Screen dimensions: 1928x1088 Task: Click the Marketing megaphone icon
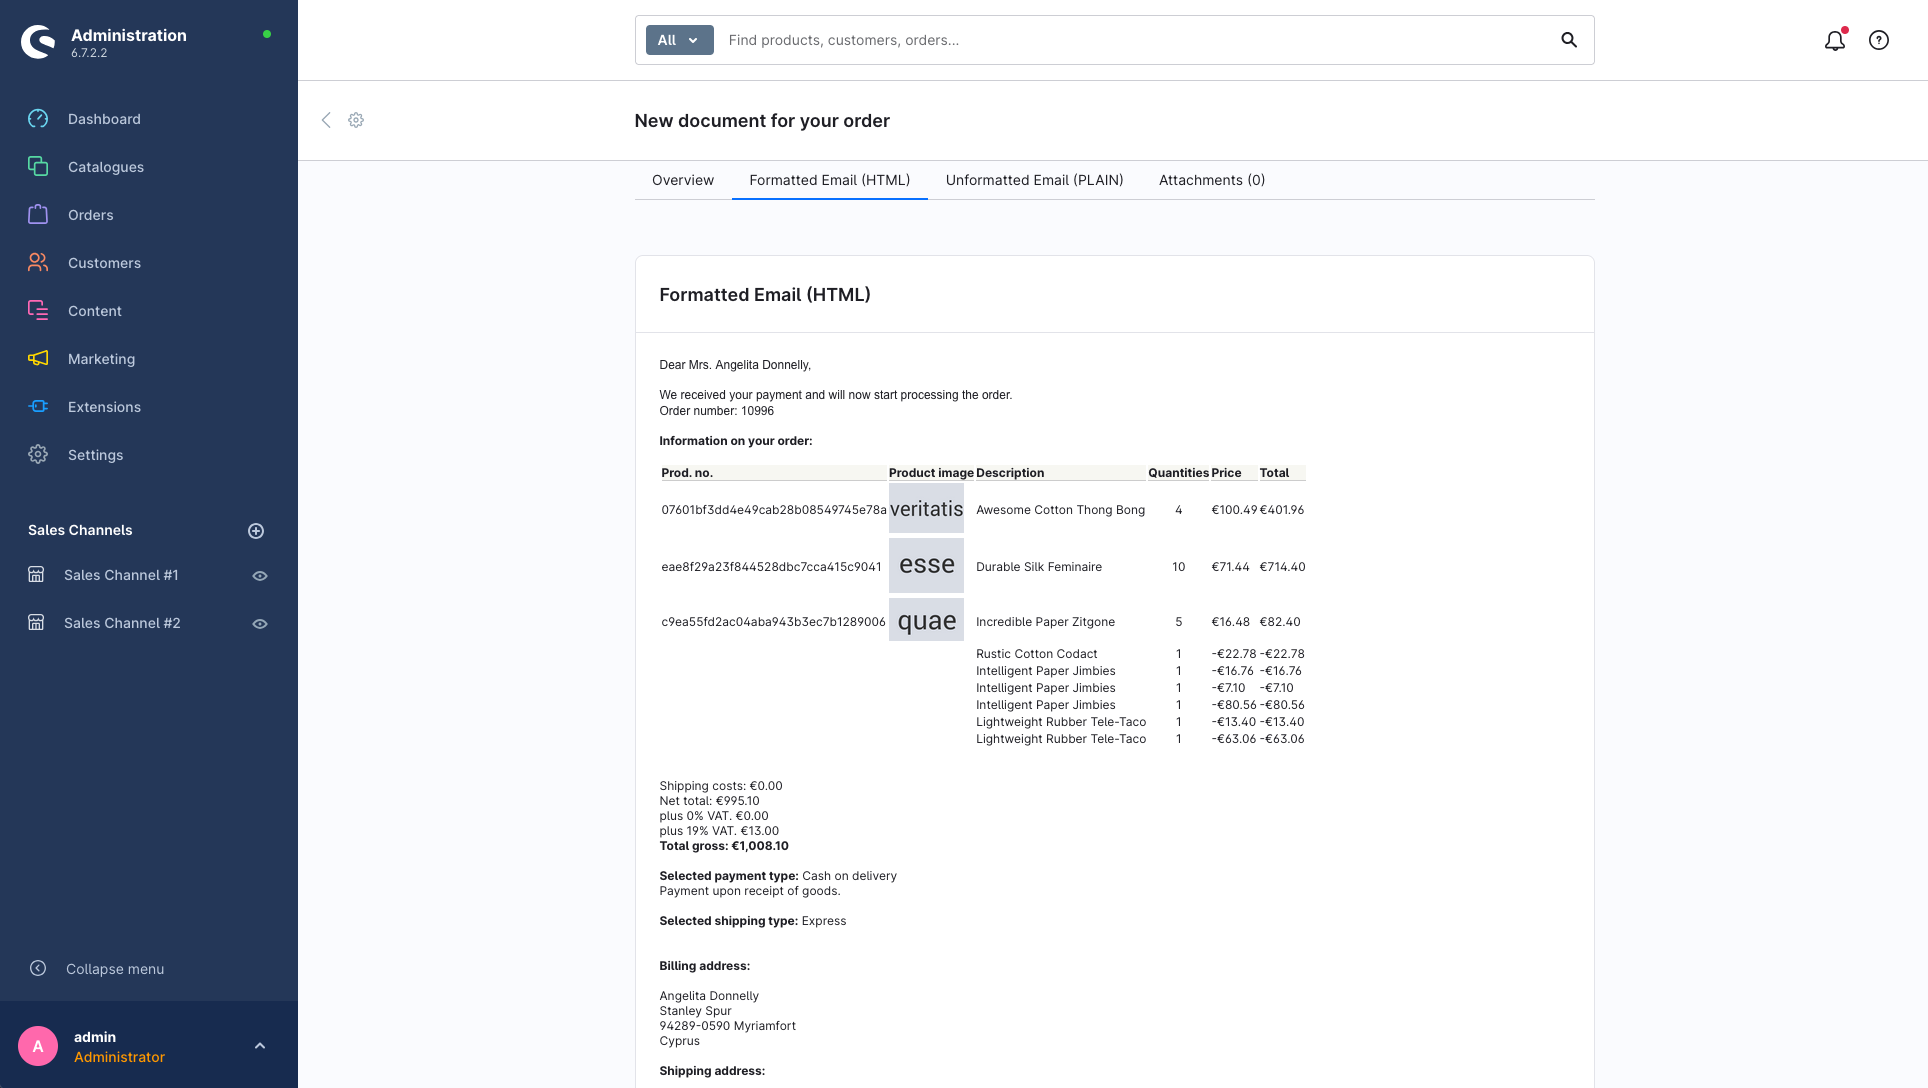pyautogui.click(x=38, y=359)
